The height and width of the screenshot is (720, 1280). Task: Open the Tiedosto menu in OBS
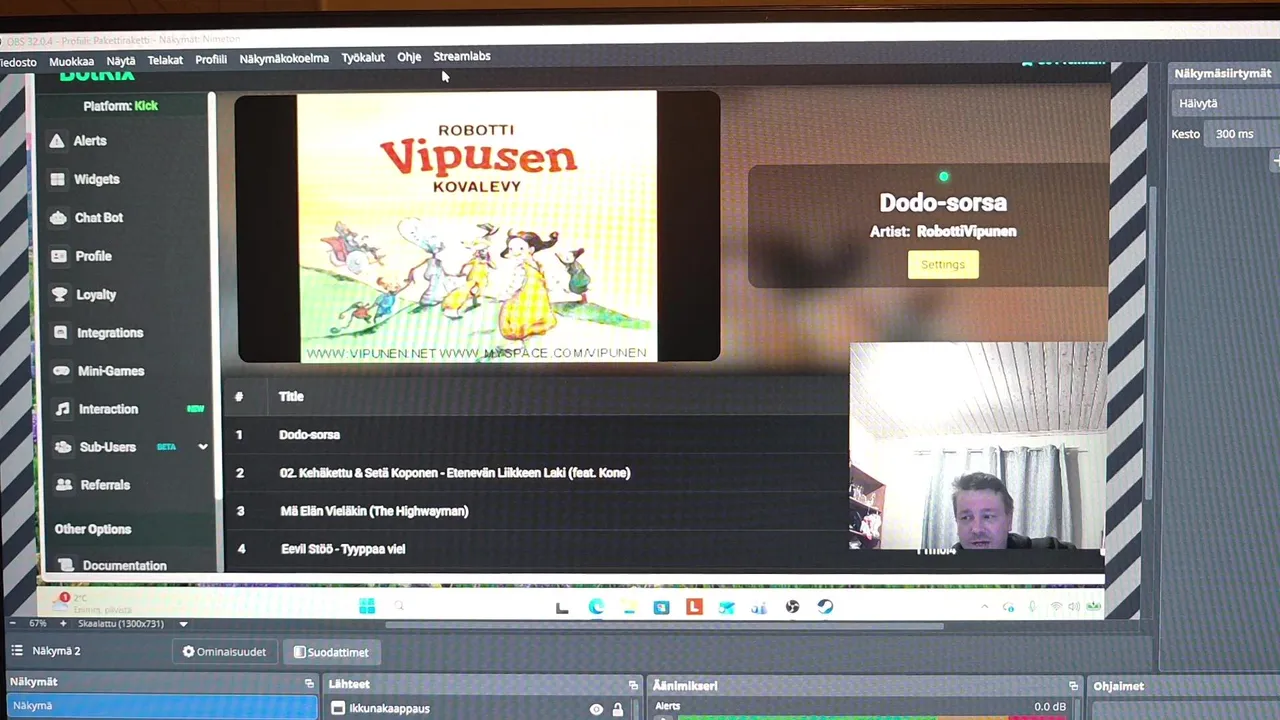point(17,62)
